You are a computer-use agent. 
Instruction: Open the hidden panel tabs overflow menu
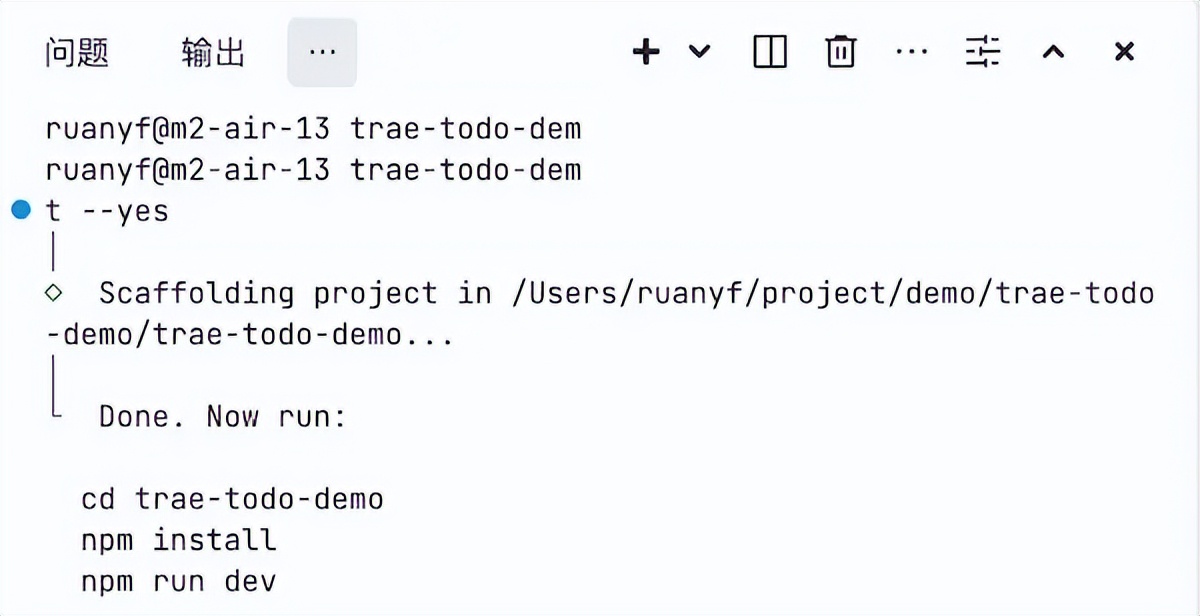pyautogui.click(x=322, y=52)
